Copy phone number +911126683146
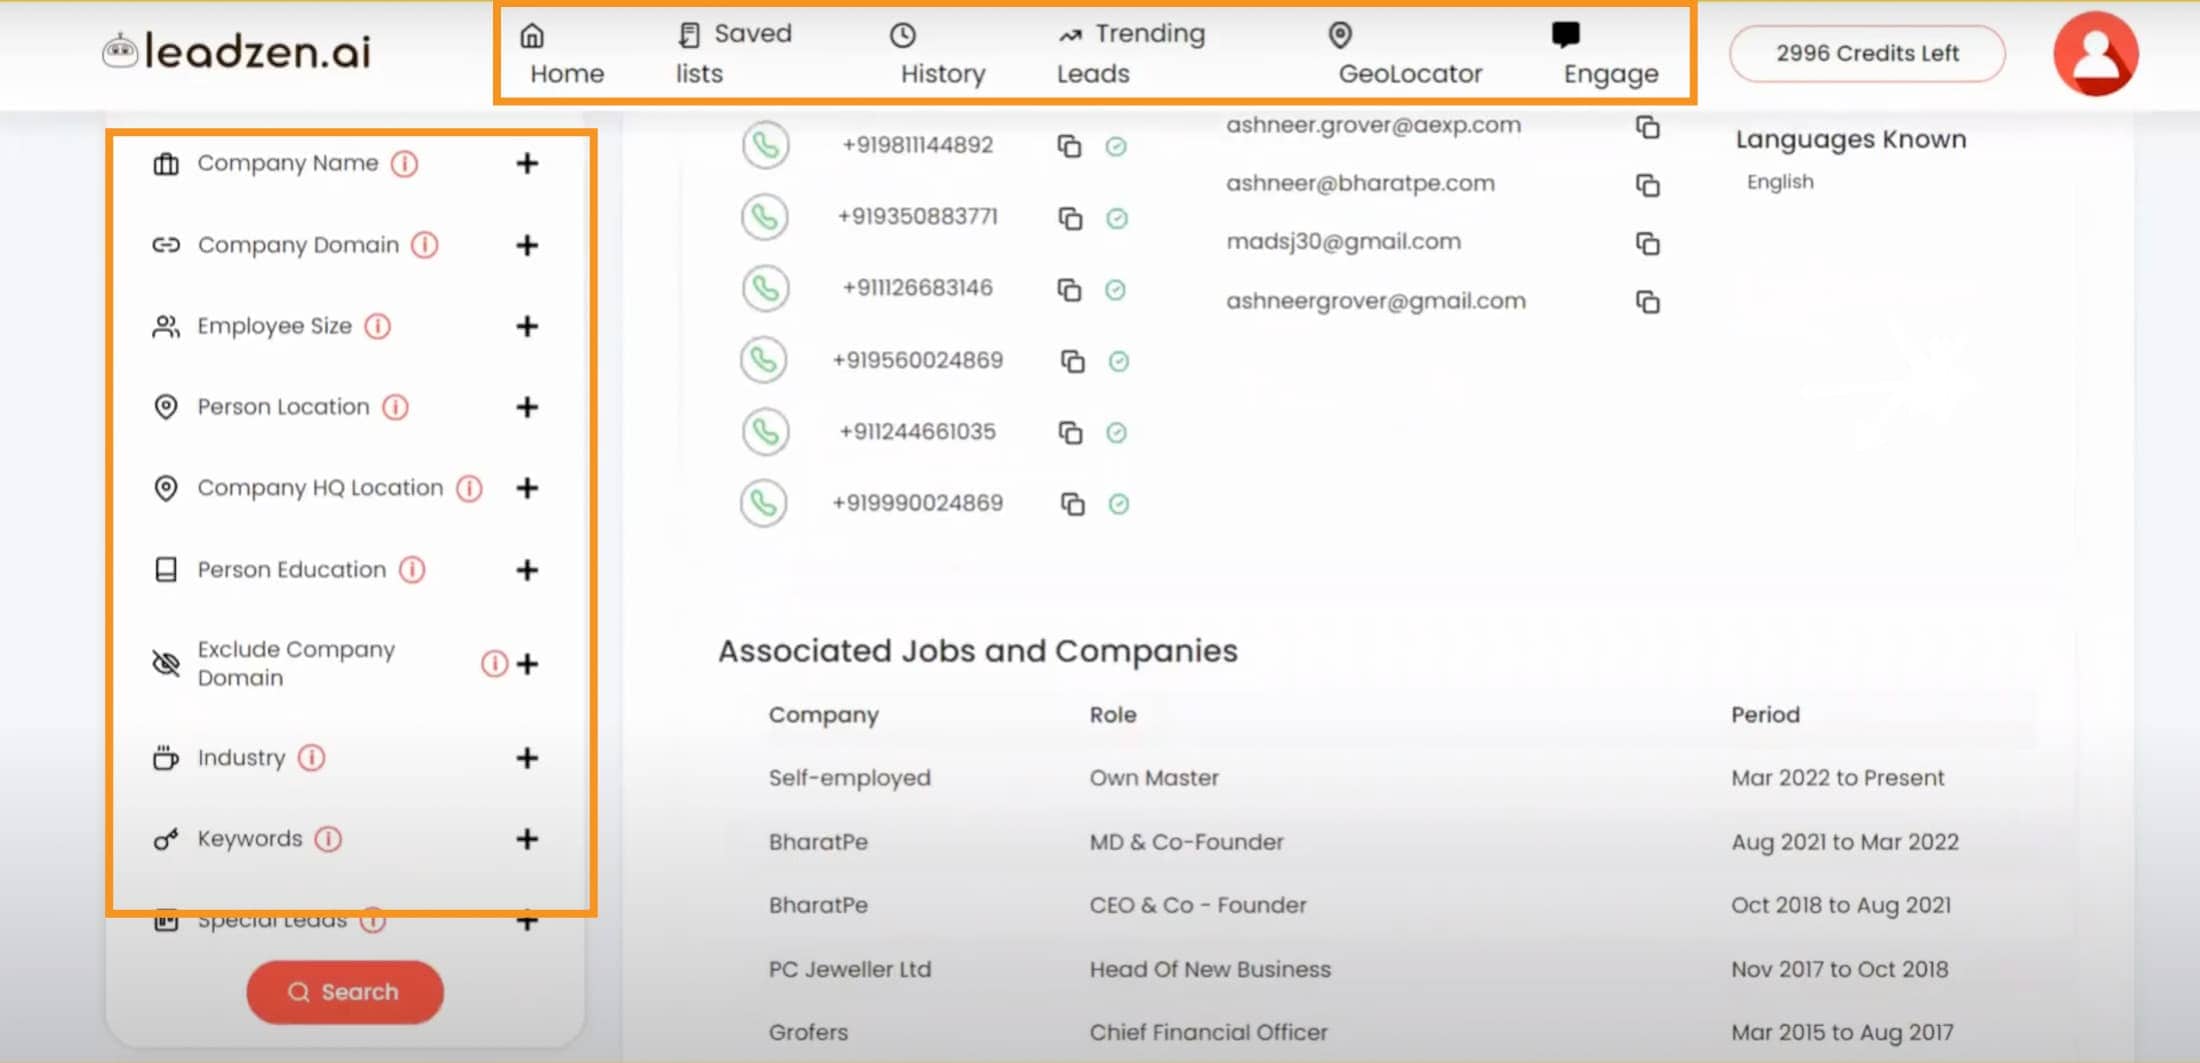The width and height of the screenshot is (2200, 1063). (1069, 290)
